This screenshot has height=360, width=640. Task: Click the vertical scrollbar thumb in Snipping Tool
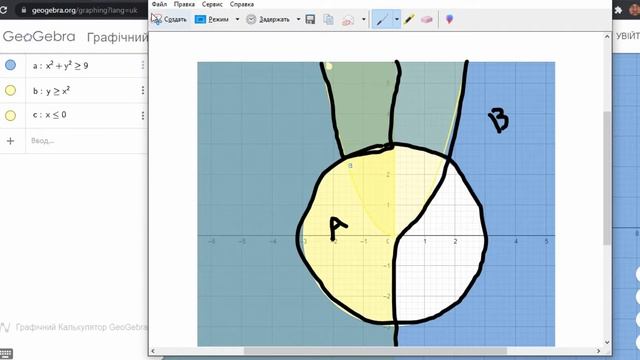tap(607, 178)
